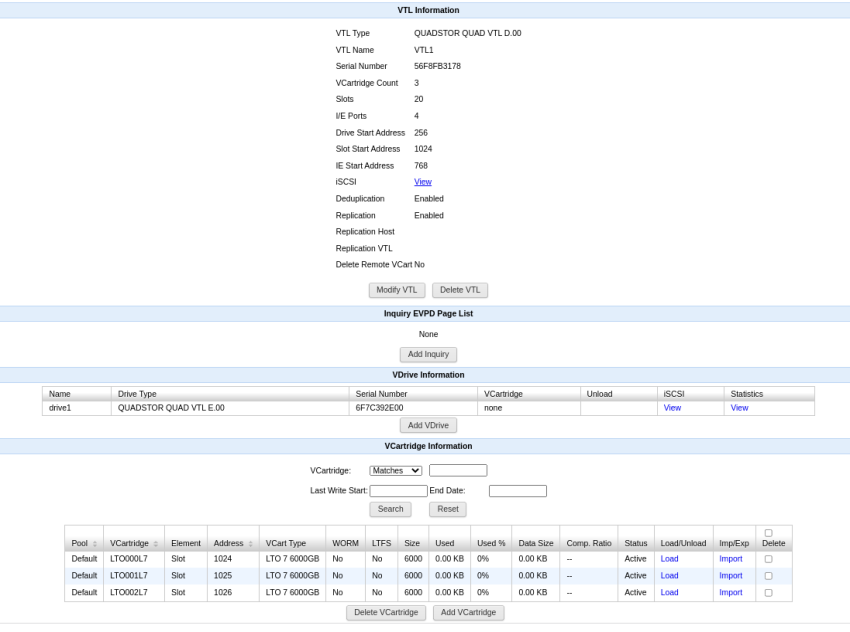Run the VCartridge Search button
This screenshot has height=632, width=850.
point(390,509)
